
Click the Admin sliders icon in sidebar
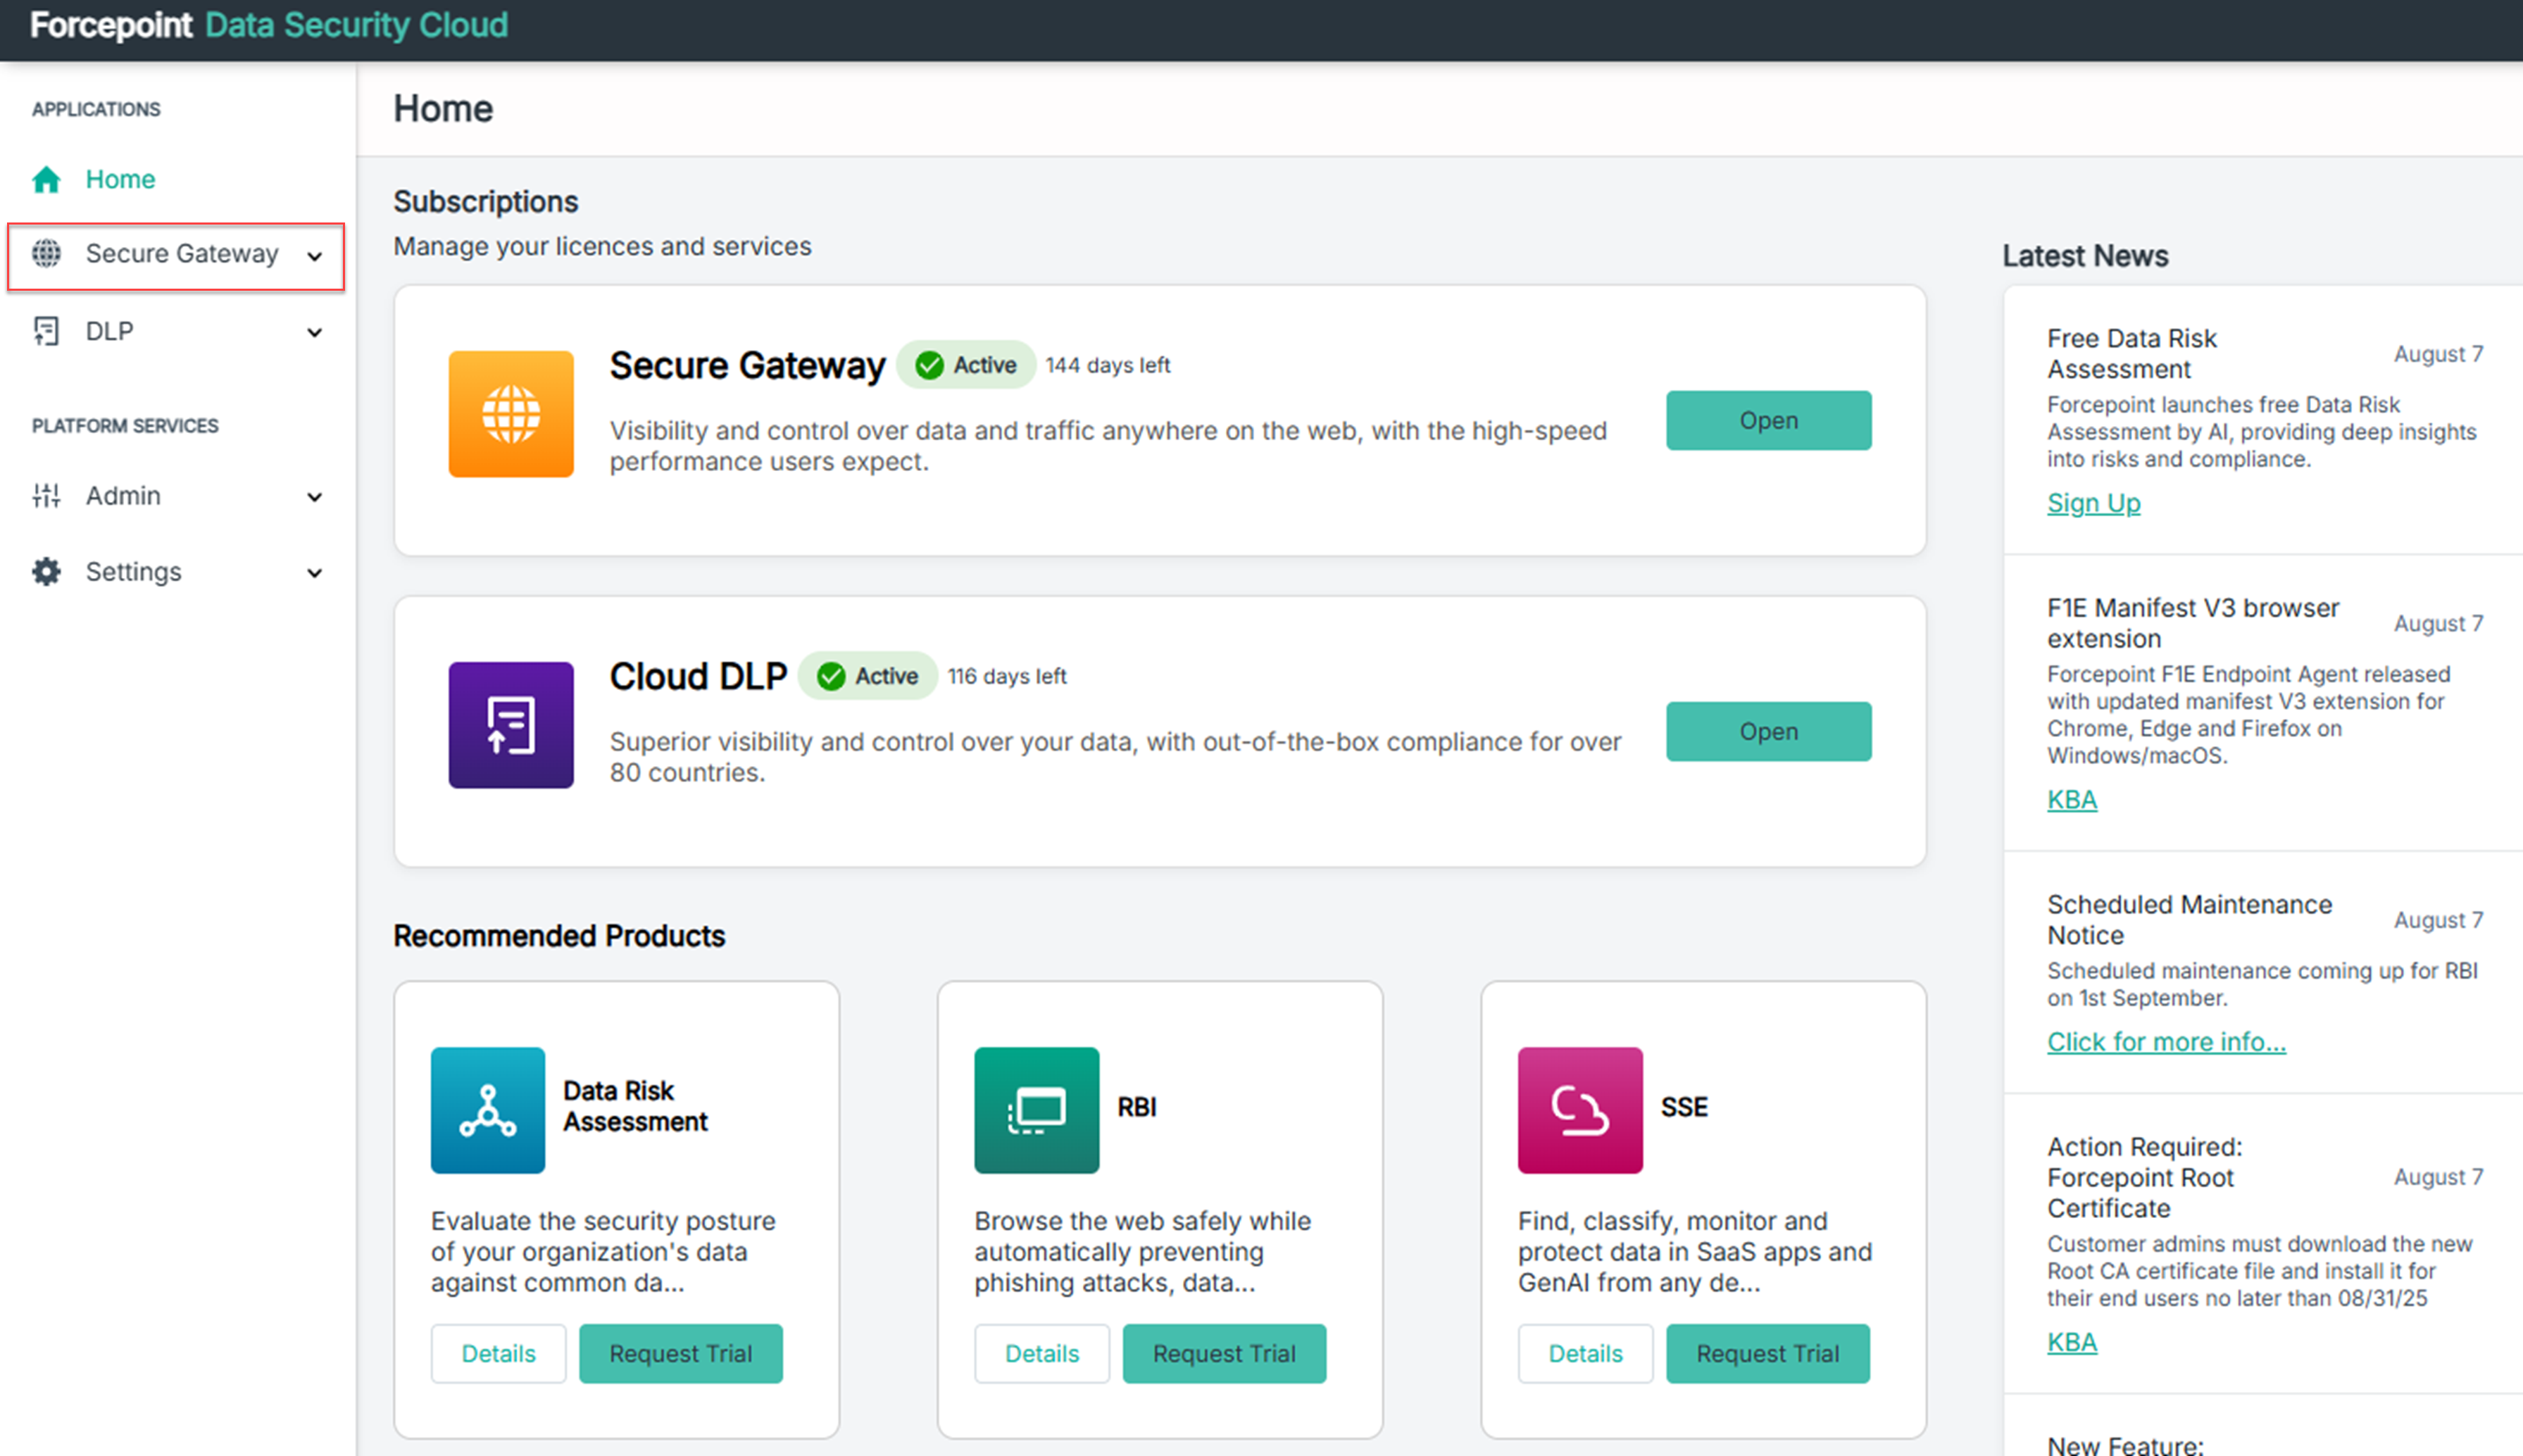[x=46, y=496]
